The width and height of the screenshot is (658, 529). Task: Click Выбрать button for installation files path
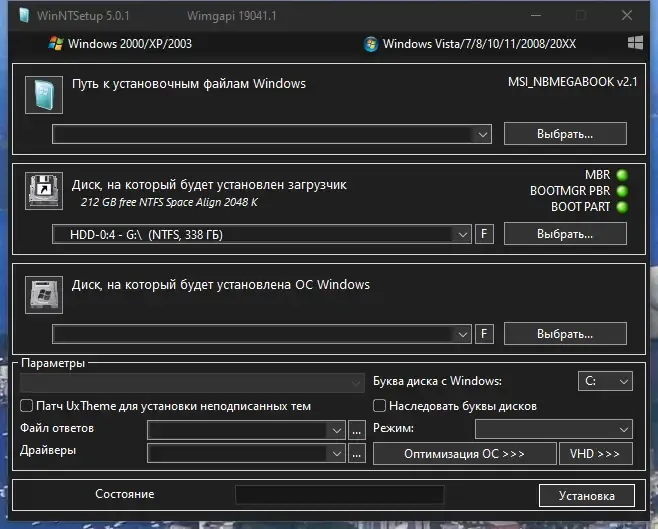pyautogui.click(x=565, y=134)
